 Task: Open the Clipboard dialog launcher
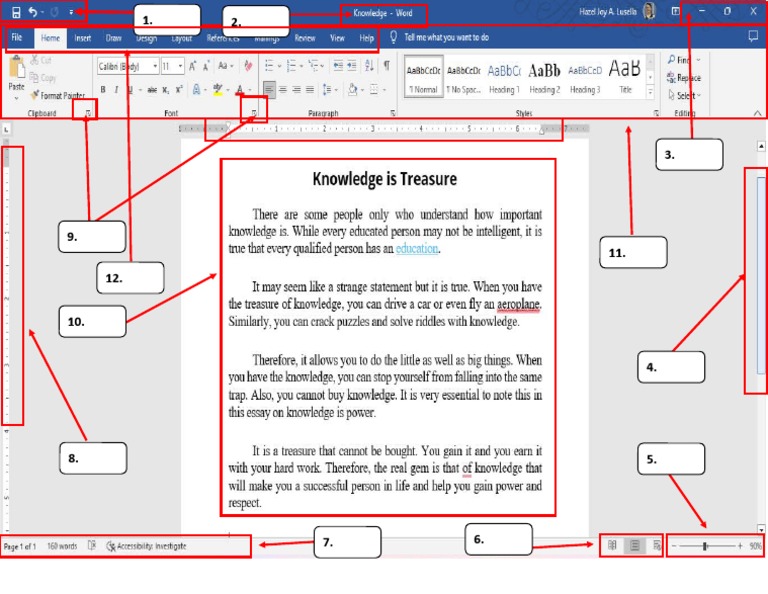click(x=88, y=113)
